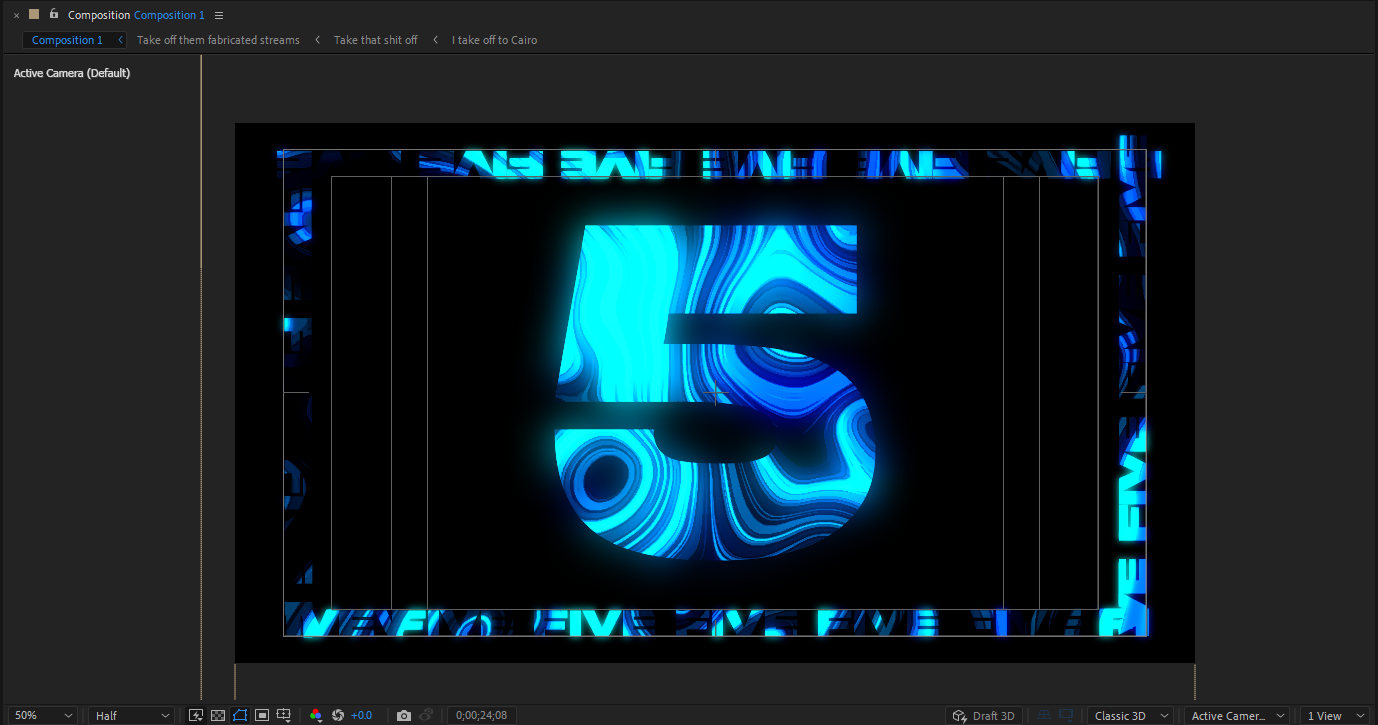Open the 1 View layout dropdown
This screenshot has width=1378, height=725.
tap(1334, 715)
